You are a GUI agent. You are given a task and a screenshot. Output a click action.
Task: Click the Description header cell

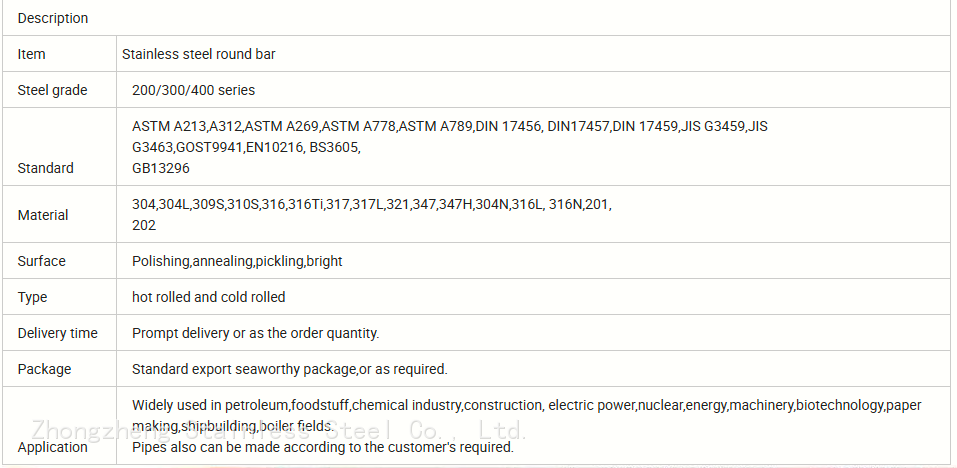53,18
